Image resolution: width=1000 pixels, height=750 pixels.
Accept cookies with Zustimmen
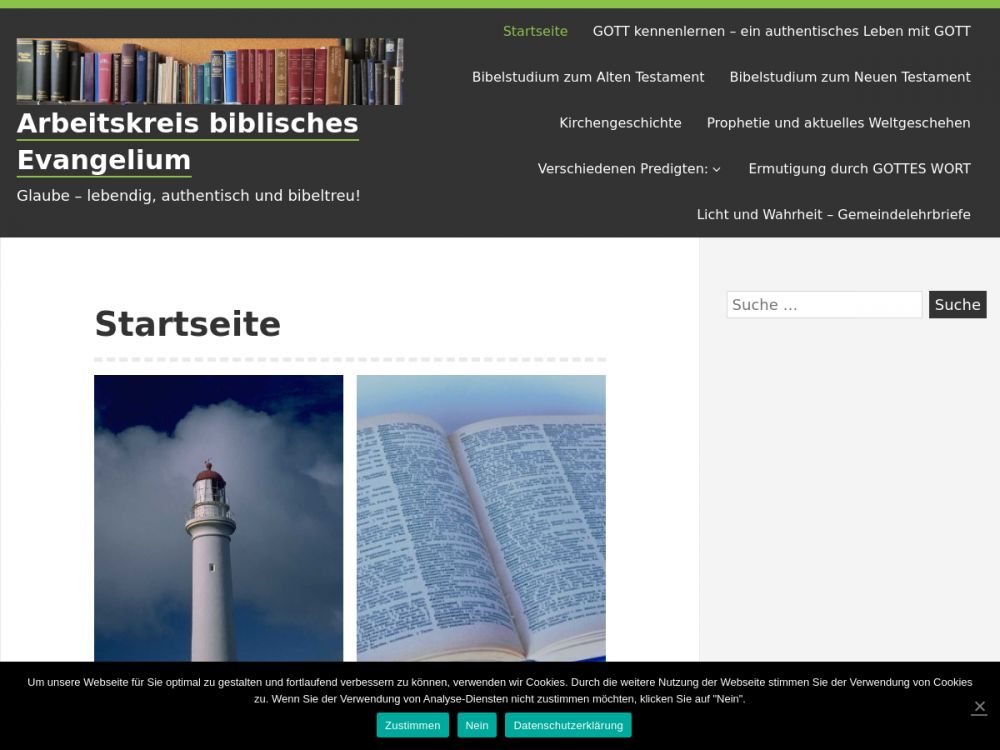tap(412, 725)
